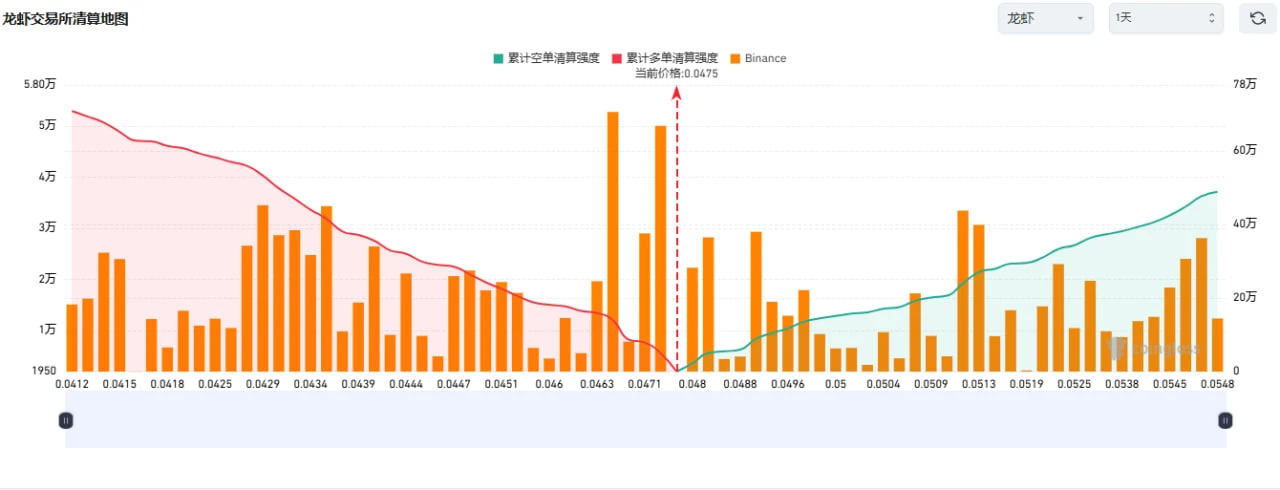Image resolution: width=1280 pixels, height=490 pixels.
Task: Click right axis label 78万
Action: (1245, 84)
